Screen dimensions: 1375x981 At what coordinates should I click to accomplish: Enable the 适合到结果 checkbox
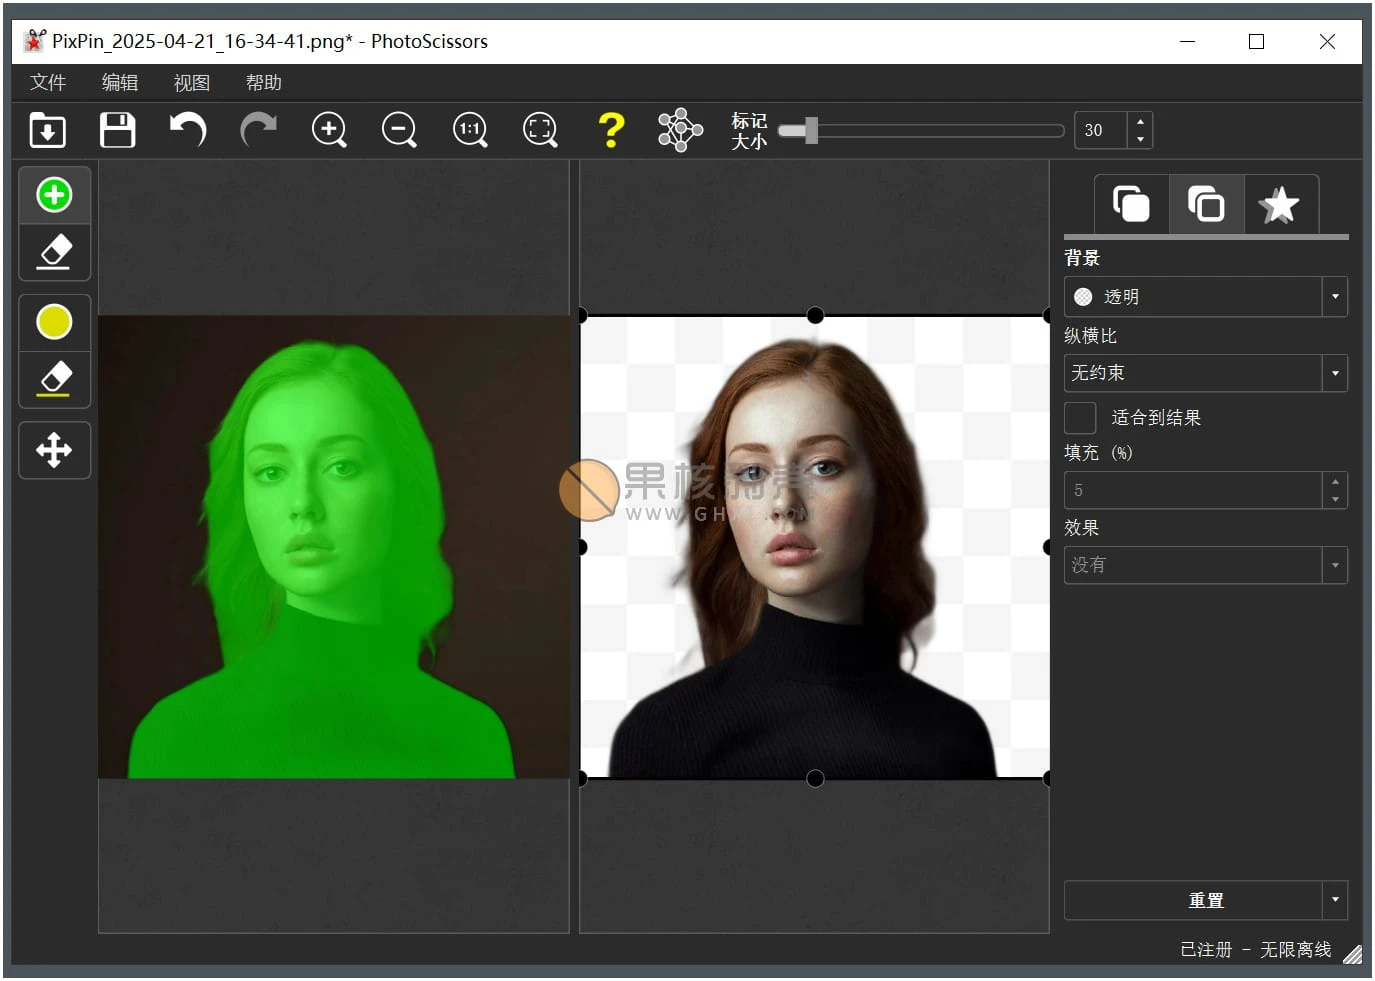[x=1080, y=417]
